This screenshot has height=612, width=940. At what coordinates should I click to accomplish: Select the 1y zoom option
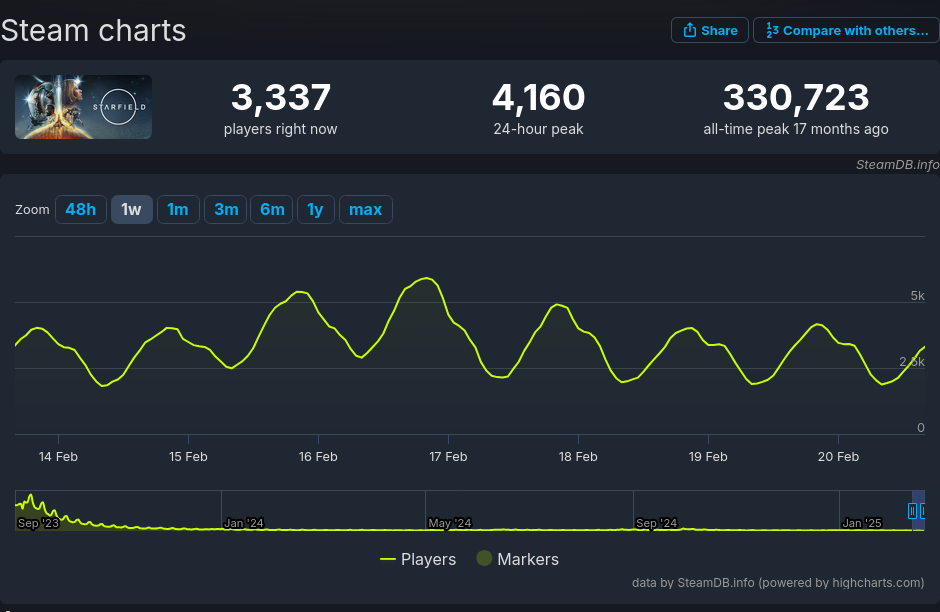[316, 209]
